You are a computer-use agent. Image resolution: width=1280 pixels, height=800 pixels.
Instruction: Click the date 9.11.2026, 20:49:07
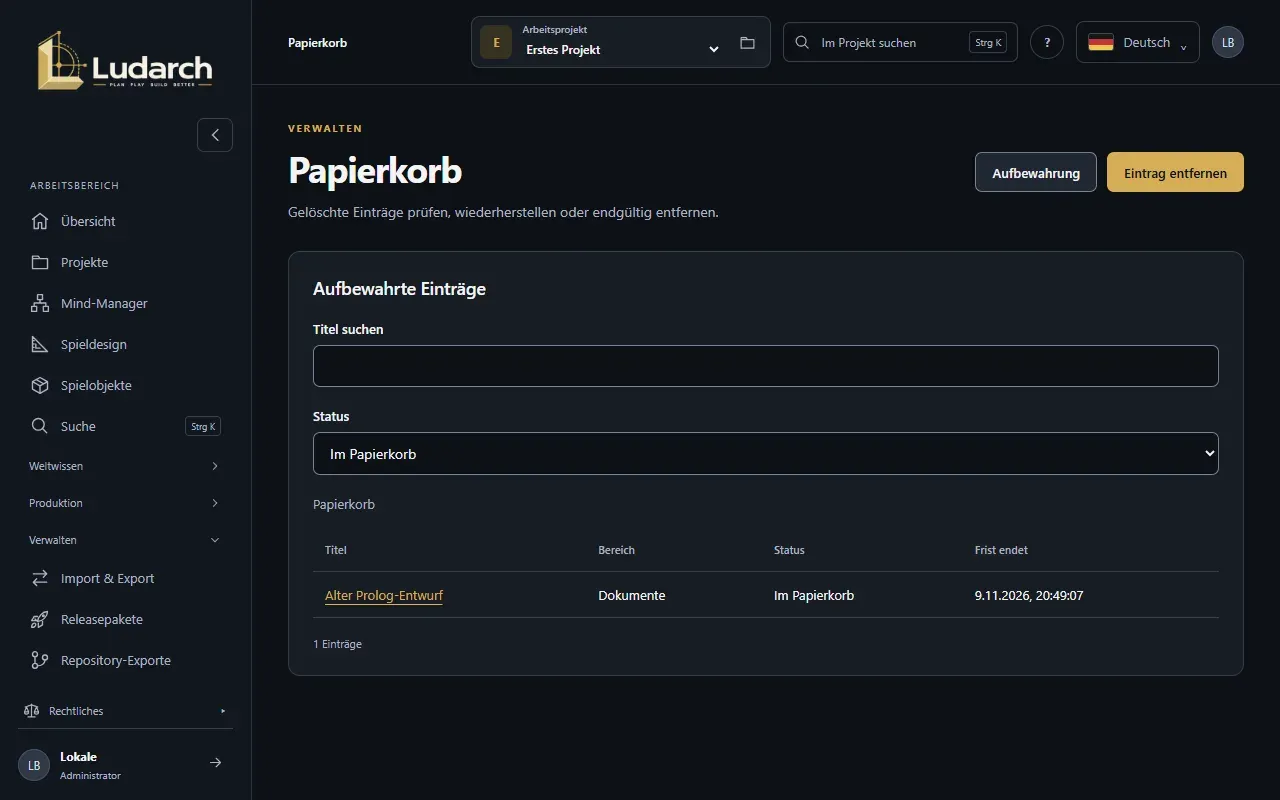(x=1029, y=595)
